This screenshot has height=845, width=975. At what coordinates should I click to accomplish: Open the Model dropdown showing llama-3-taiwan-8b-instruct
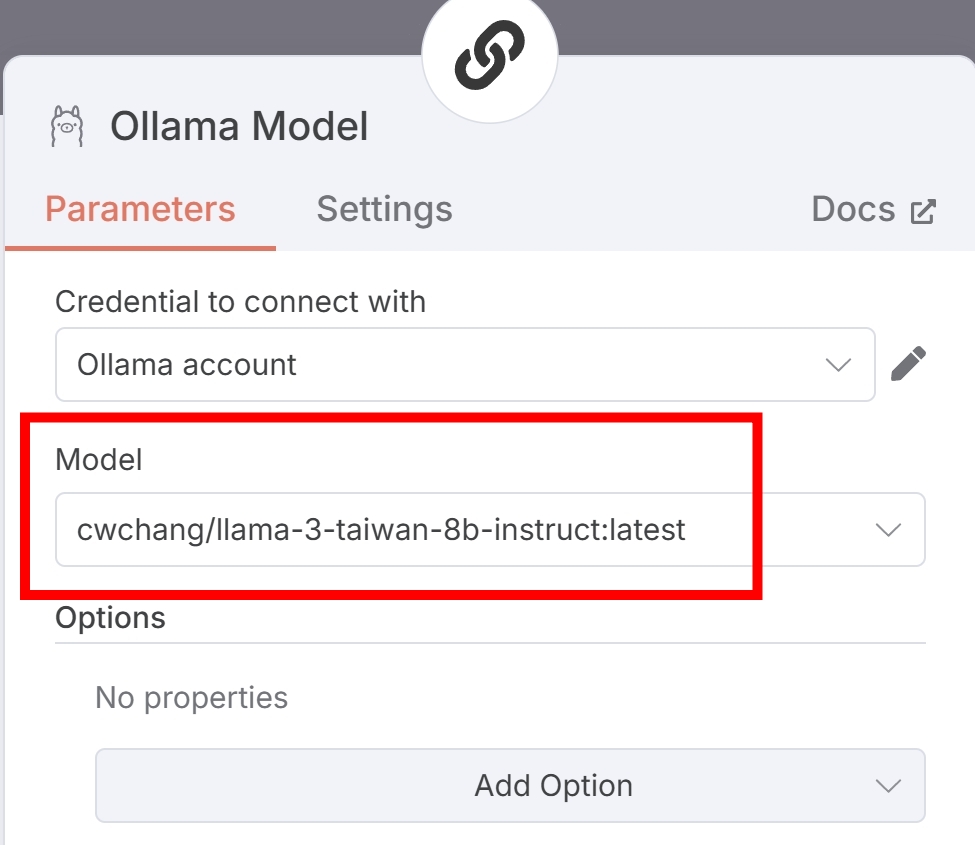pyautogui.click(x=490, y=530)
